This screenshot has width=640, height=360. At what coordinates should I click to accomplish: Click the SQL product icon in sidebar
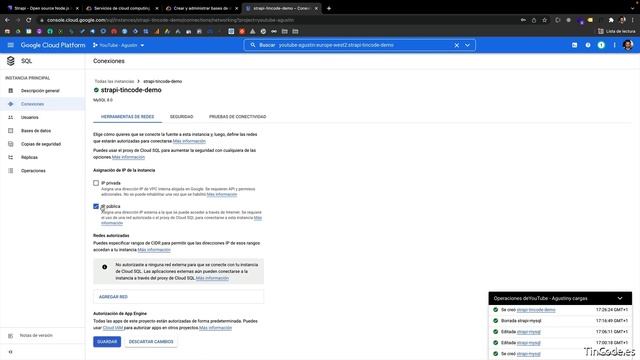[x=11, y=61]
